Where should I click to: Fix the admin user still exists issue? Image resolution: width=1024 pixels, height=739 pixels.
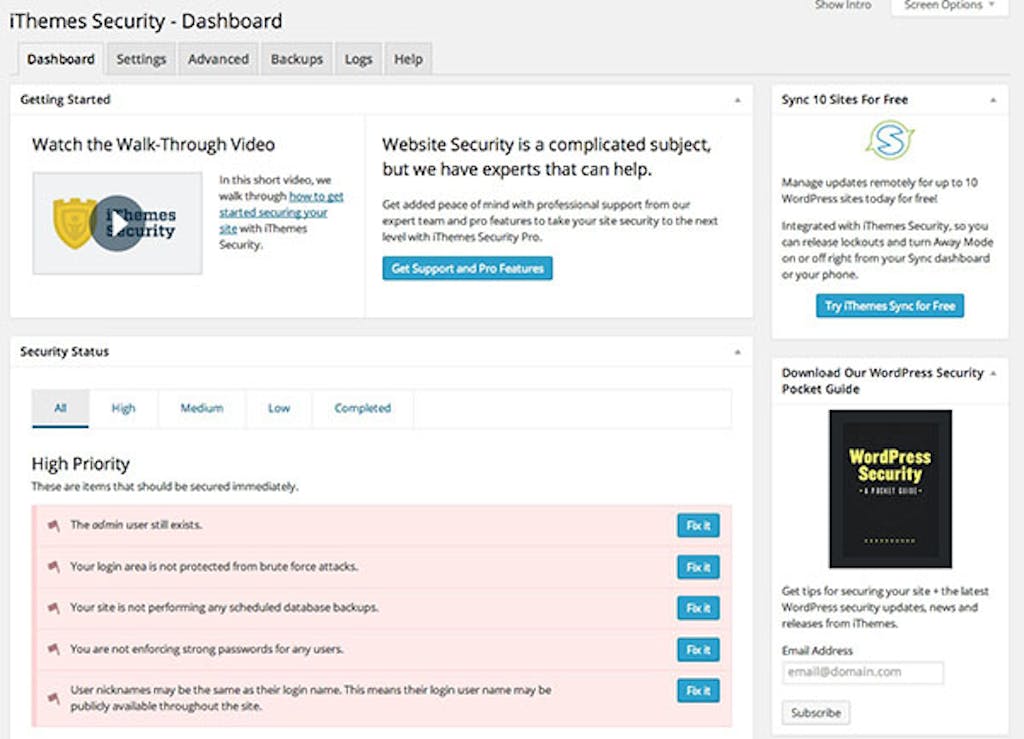pos(698,525)
